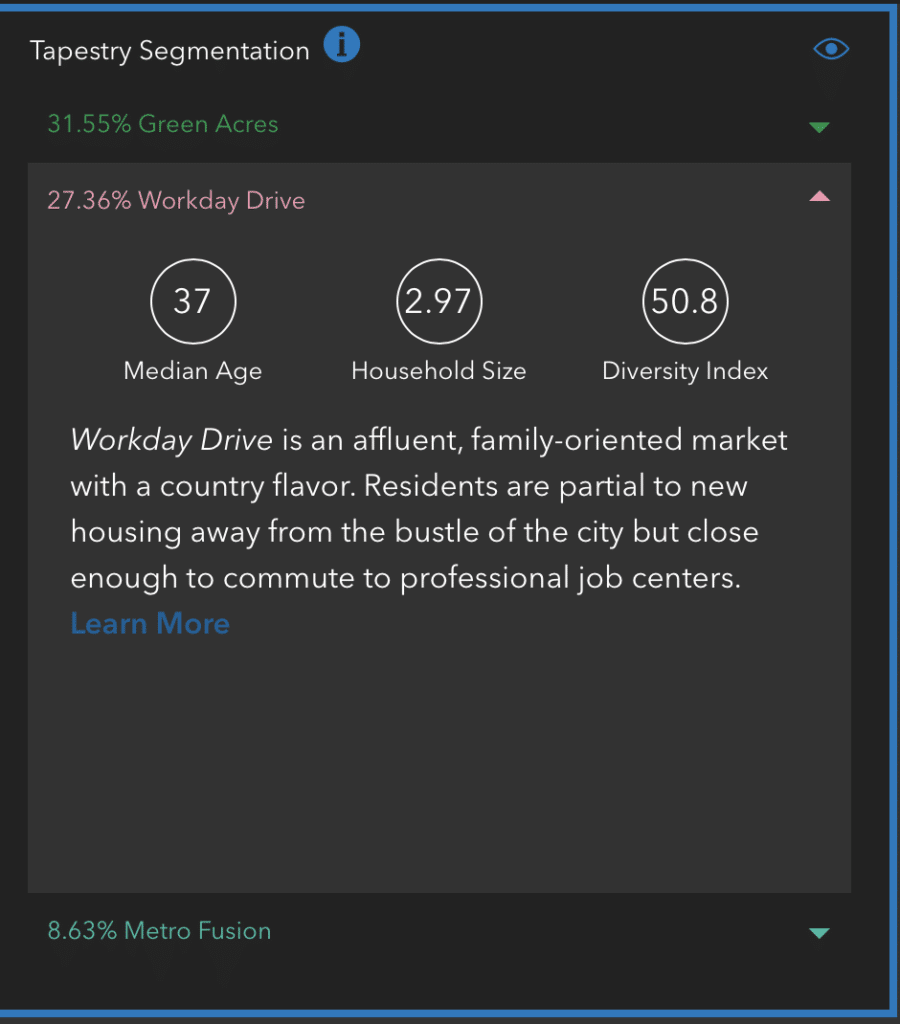Click the Median Age label
900x1024 pixels.
click(193, 371)
